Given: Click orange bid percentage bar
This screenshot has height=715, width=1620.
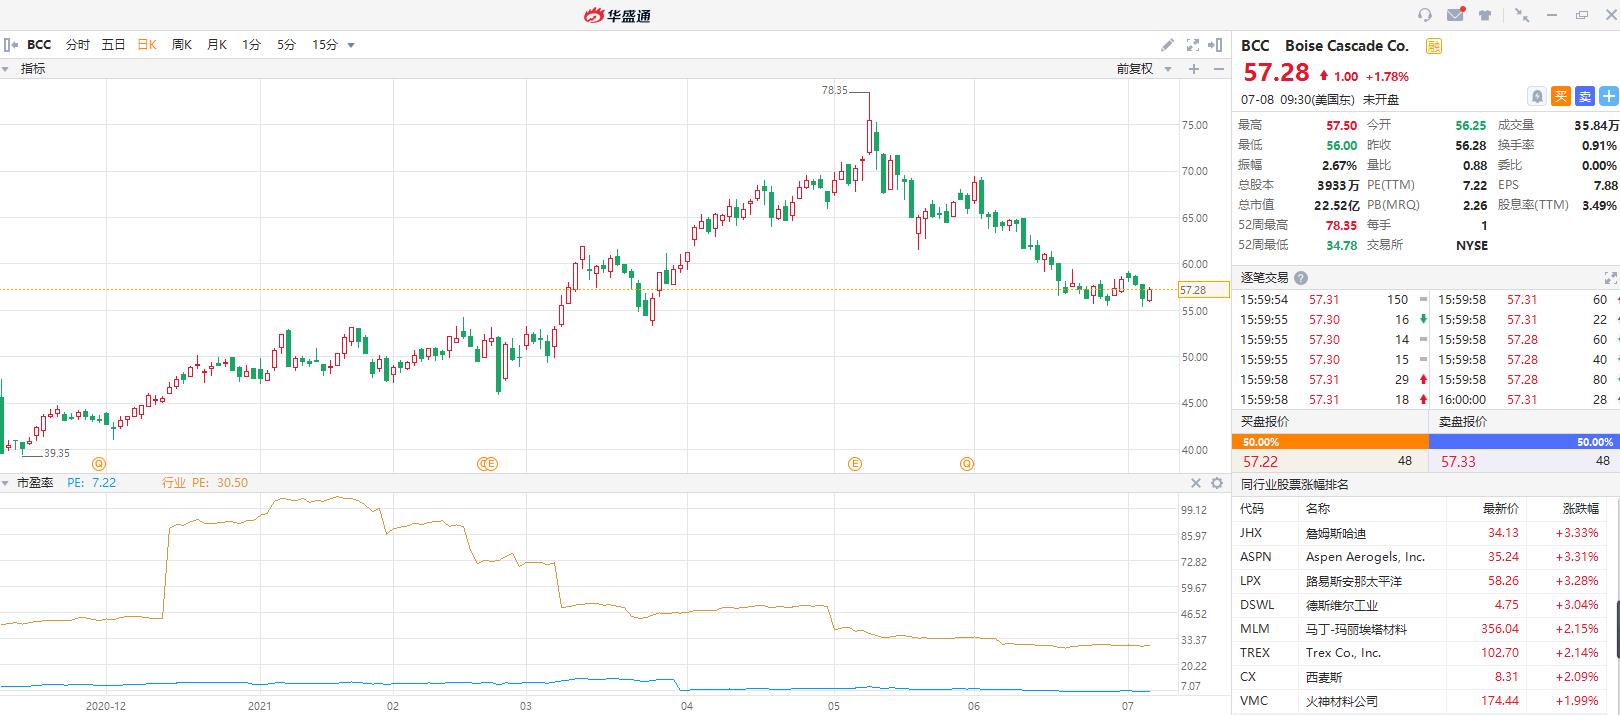Looking at the screenshot, I should click(1330, 442).
